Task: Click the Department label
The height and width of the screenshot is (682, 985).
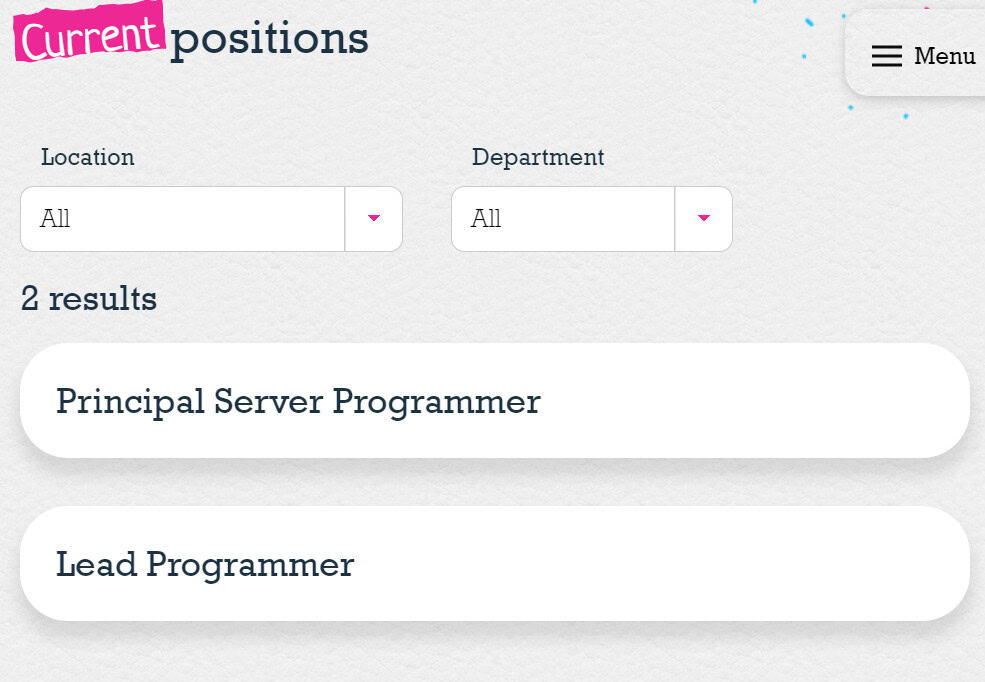Action: click(x=538, y=158)
